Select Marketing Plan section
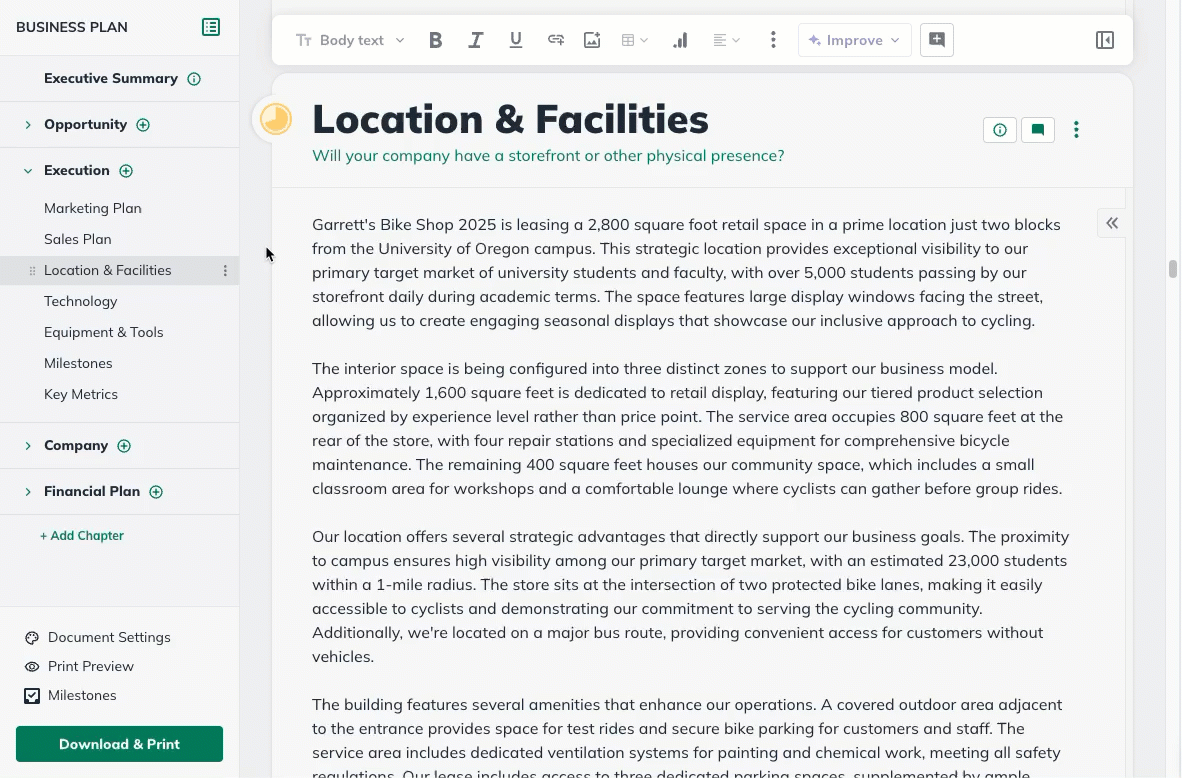This screenshot has width=1182, height=778. point(93,208)
